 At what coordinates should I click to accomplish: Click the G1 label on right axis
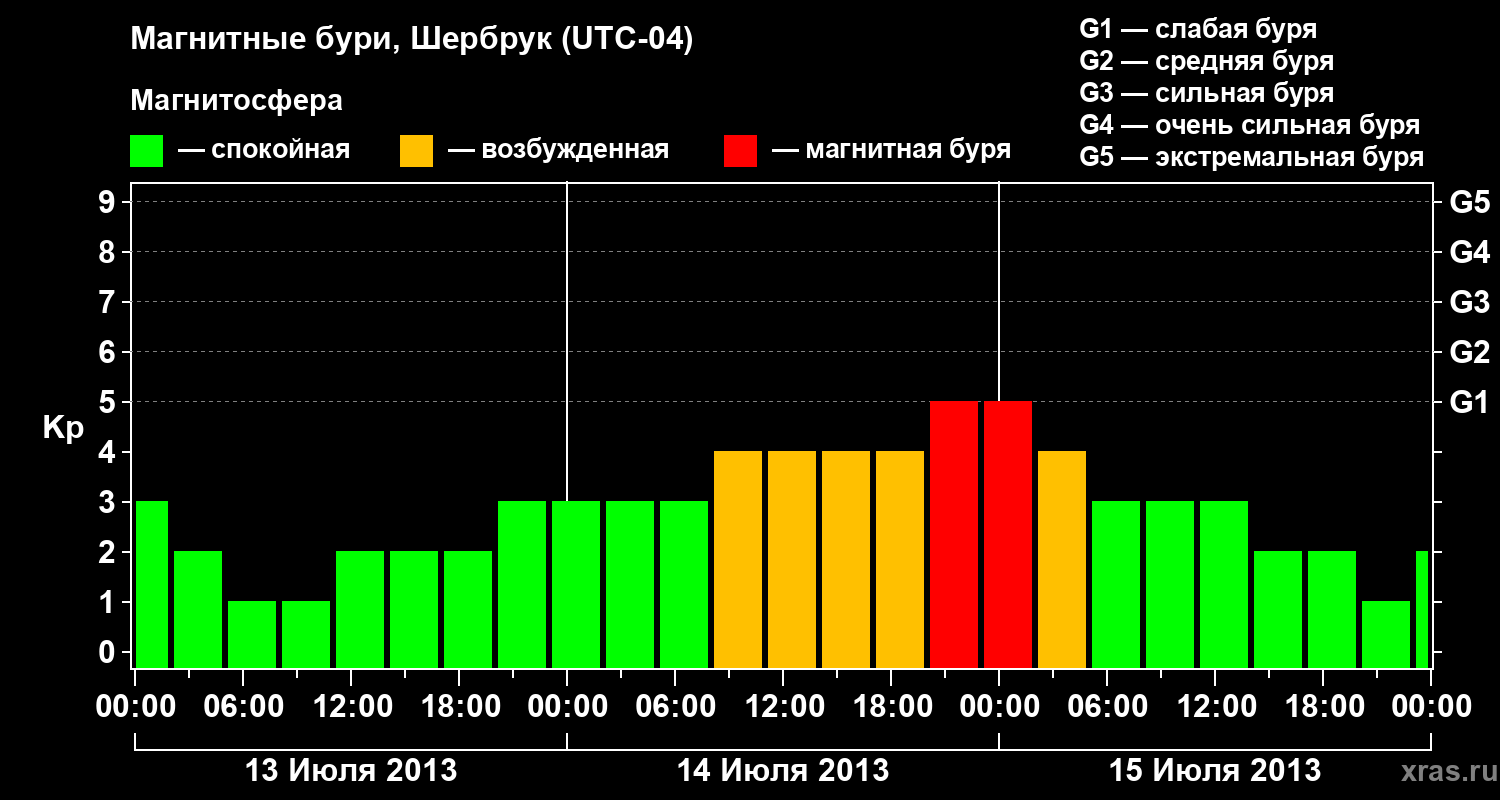pyautogui.click(x=1469, y=402)
